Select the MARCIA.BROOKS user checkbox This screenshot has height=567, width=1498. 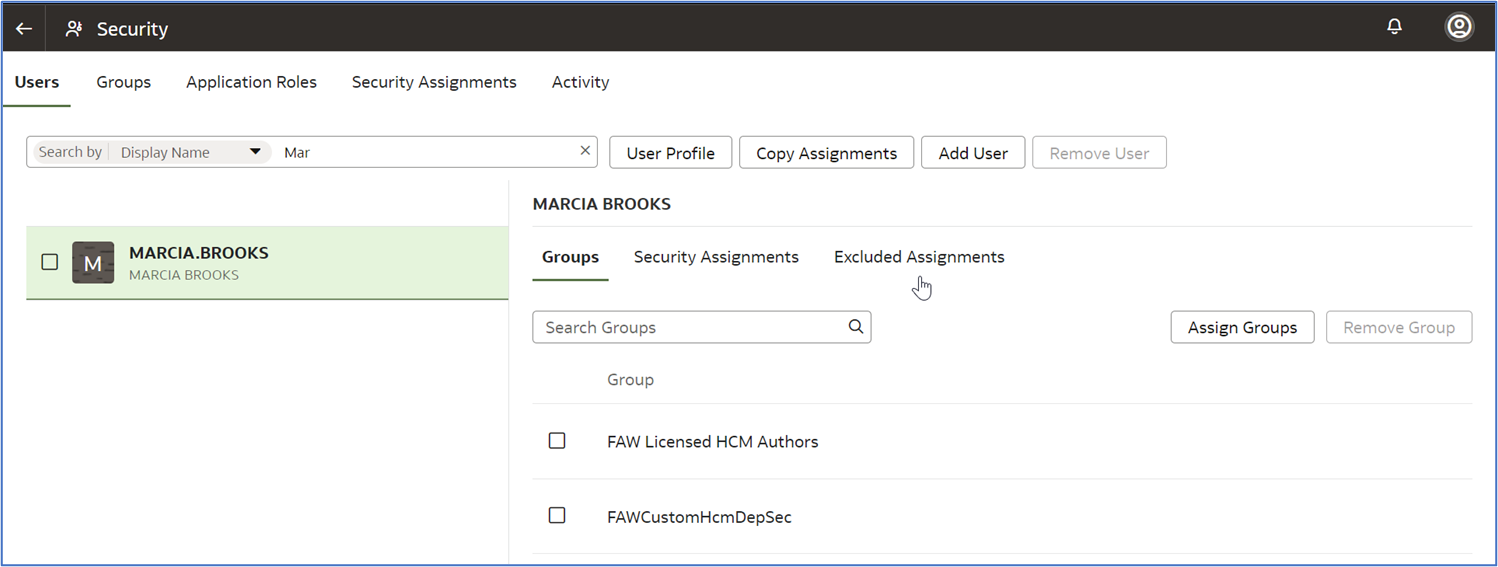pyautogui.click(x=50, y=262)
